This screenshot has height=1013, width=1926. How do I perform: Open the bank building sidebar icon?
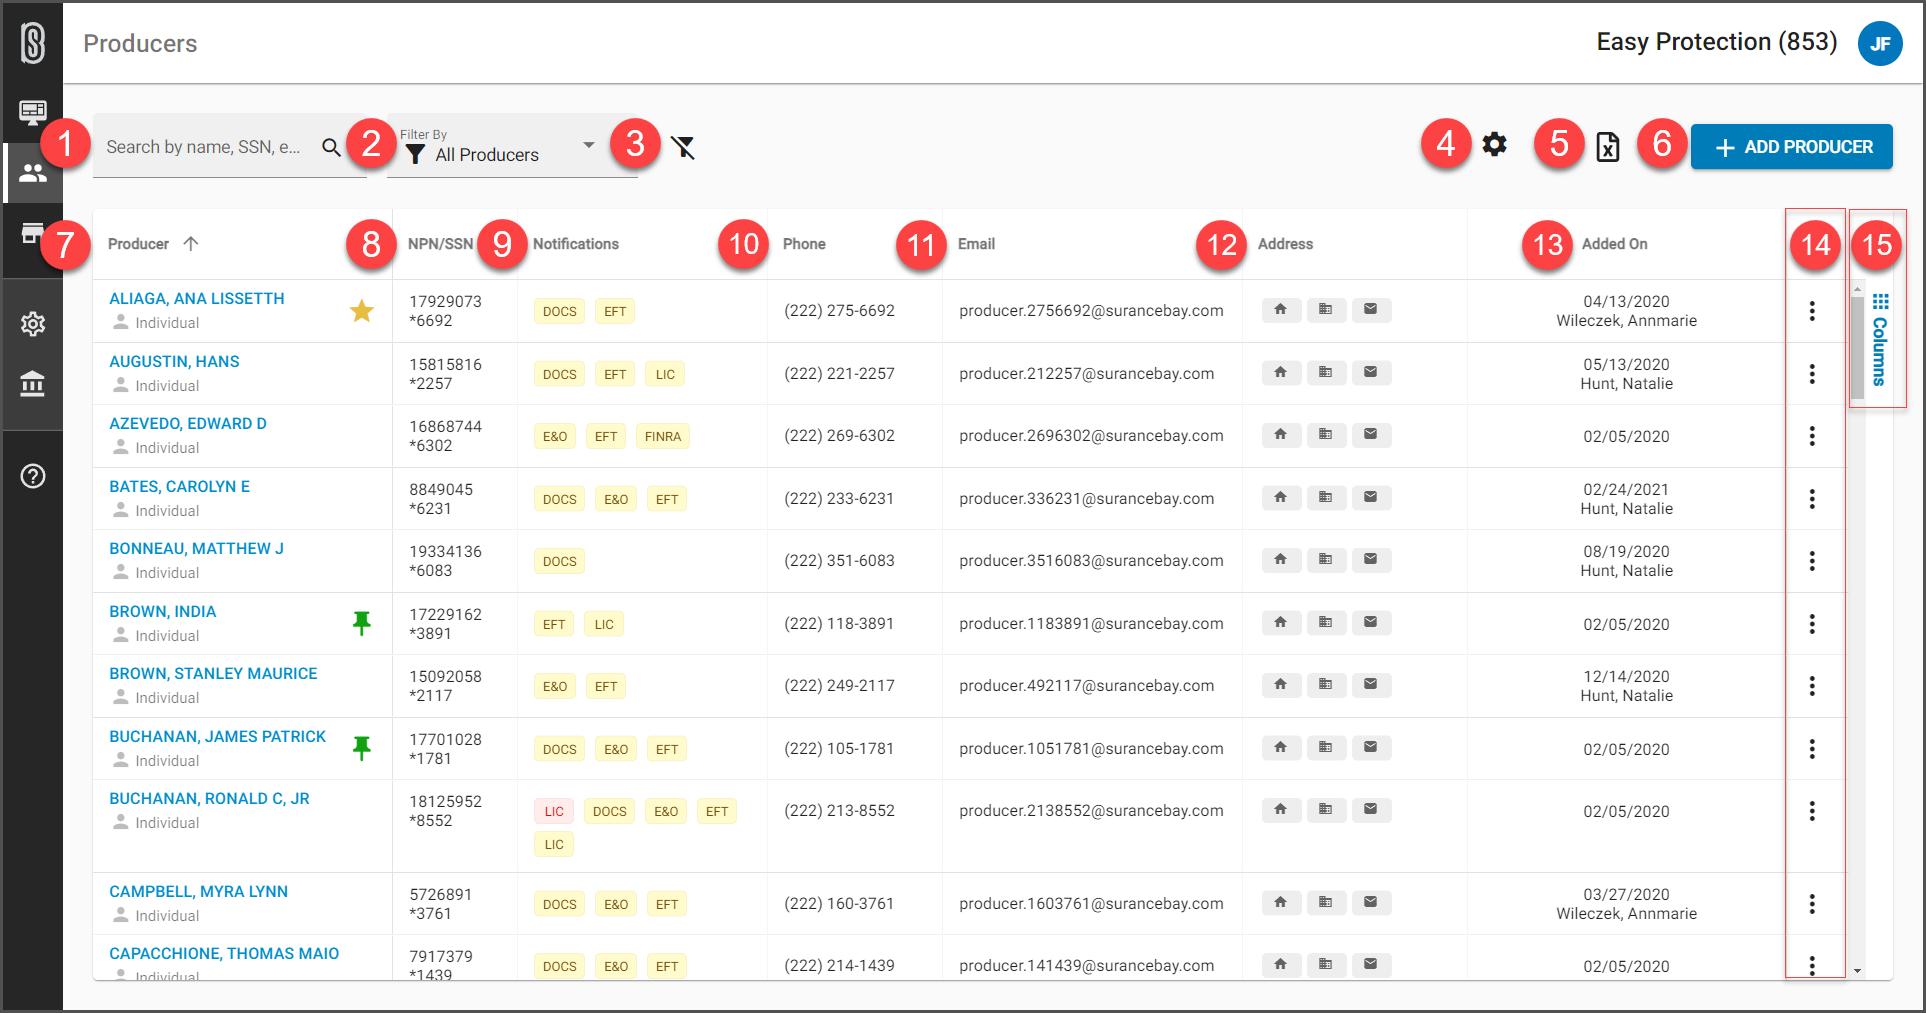(x=33, y=383)
